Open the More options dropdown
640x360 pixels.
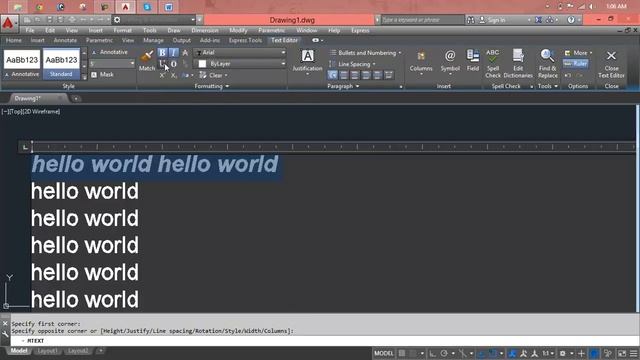tap(578, 53)
